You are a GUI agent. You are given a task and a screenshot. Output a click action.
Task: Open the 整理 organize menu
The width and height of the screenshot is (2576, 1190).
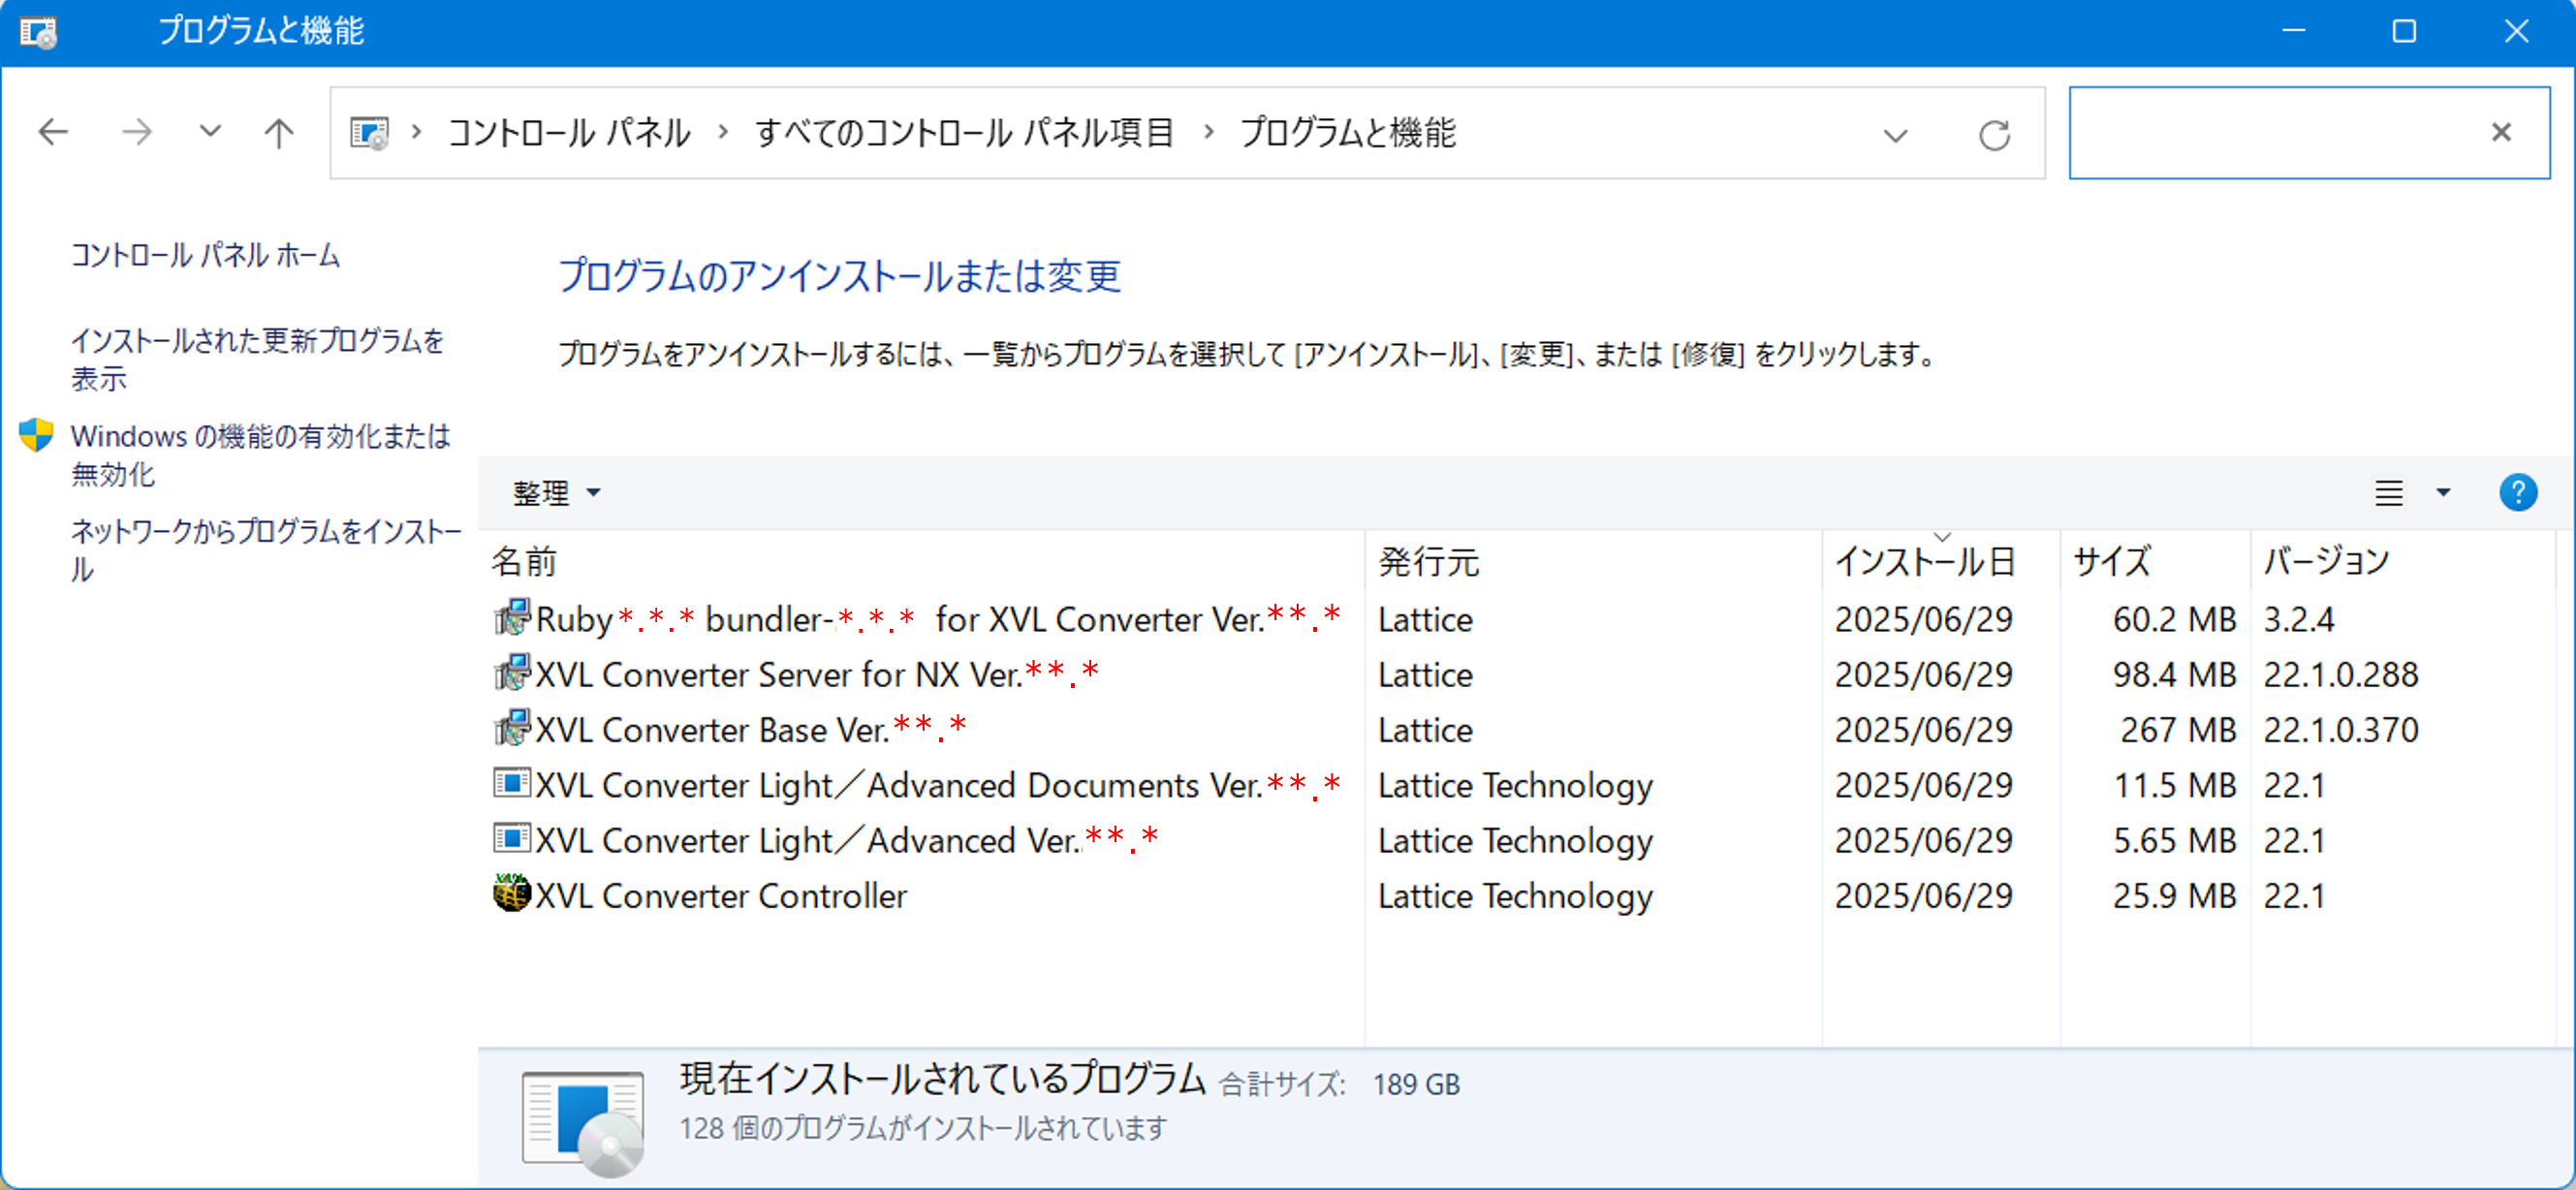[x=556, y=492]
